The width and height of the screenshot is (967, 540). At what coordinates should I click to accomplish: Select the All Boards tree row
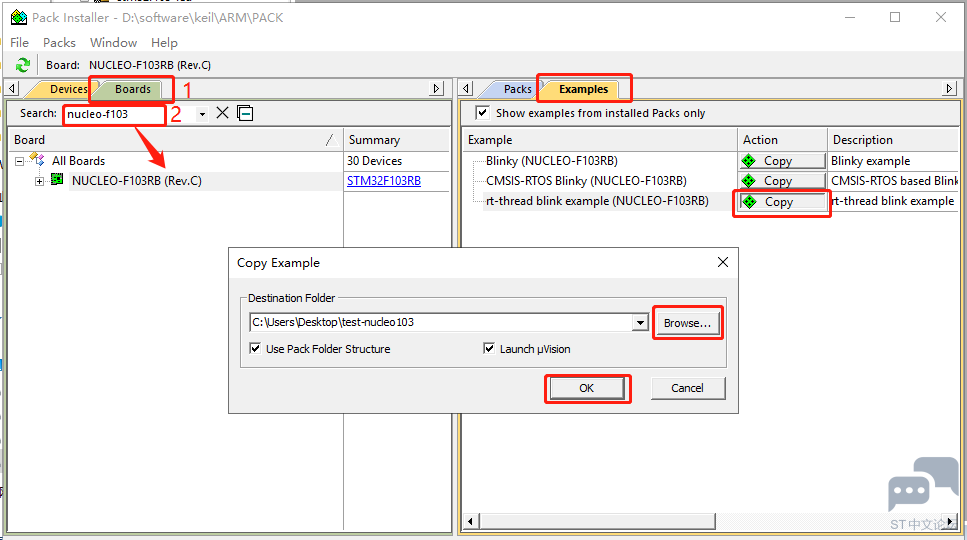tap(78, 161)
